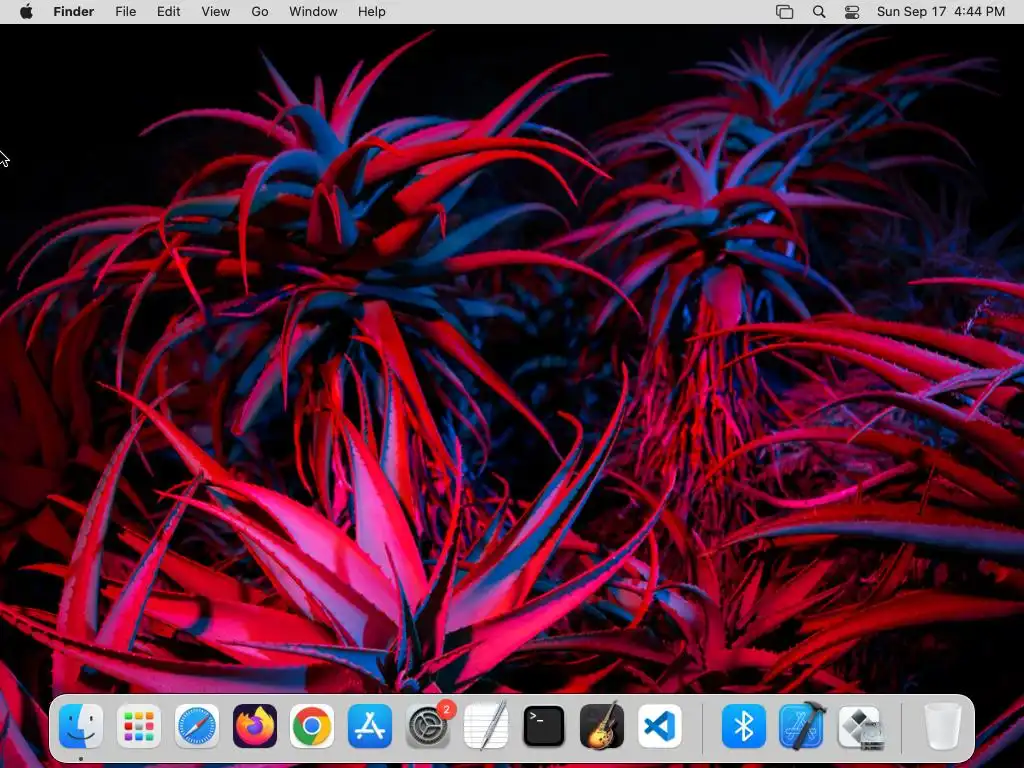Open the Finder application menu
Viewport: 1024px width, 768px height.
[74, 12]
